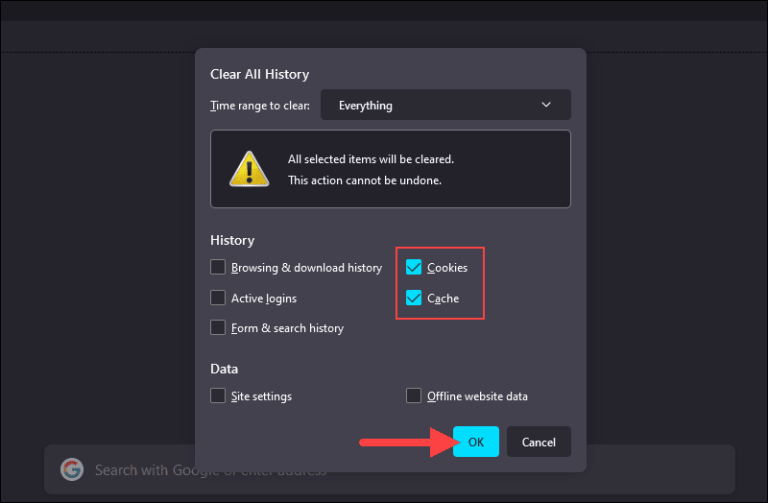768x503 pixels.
Task: Confirm clearing with the OK button
Action: 476,442
